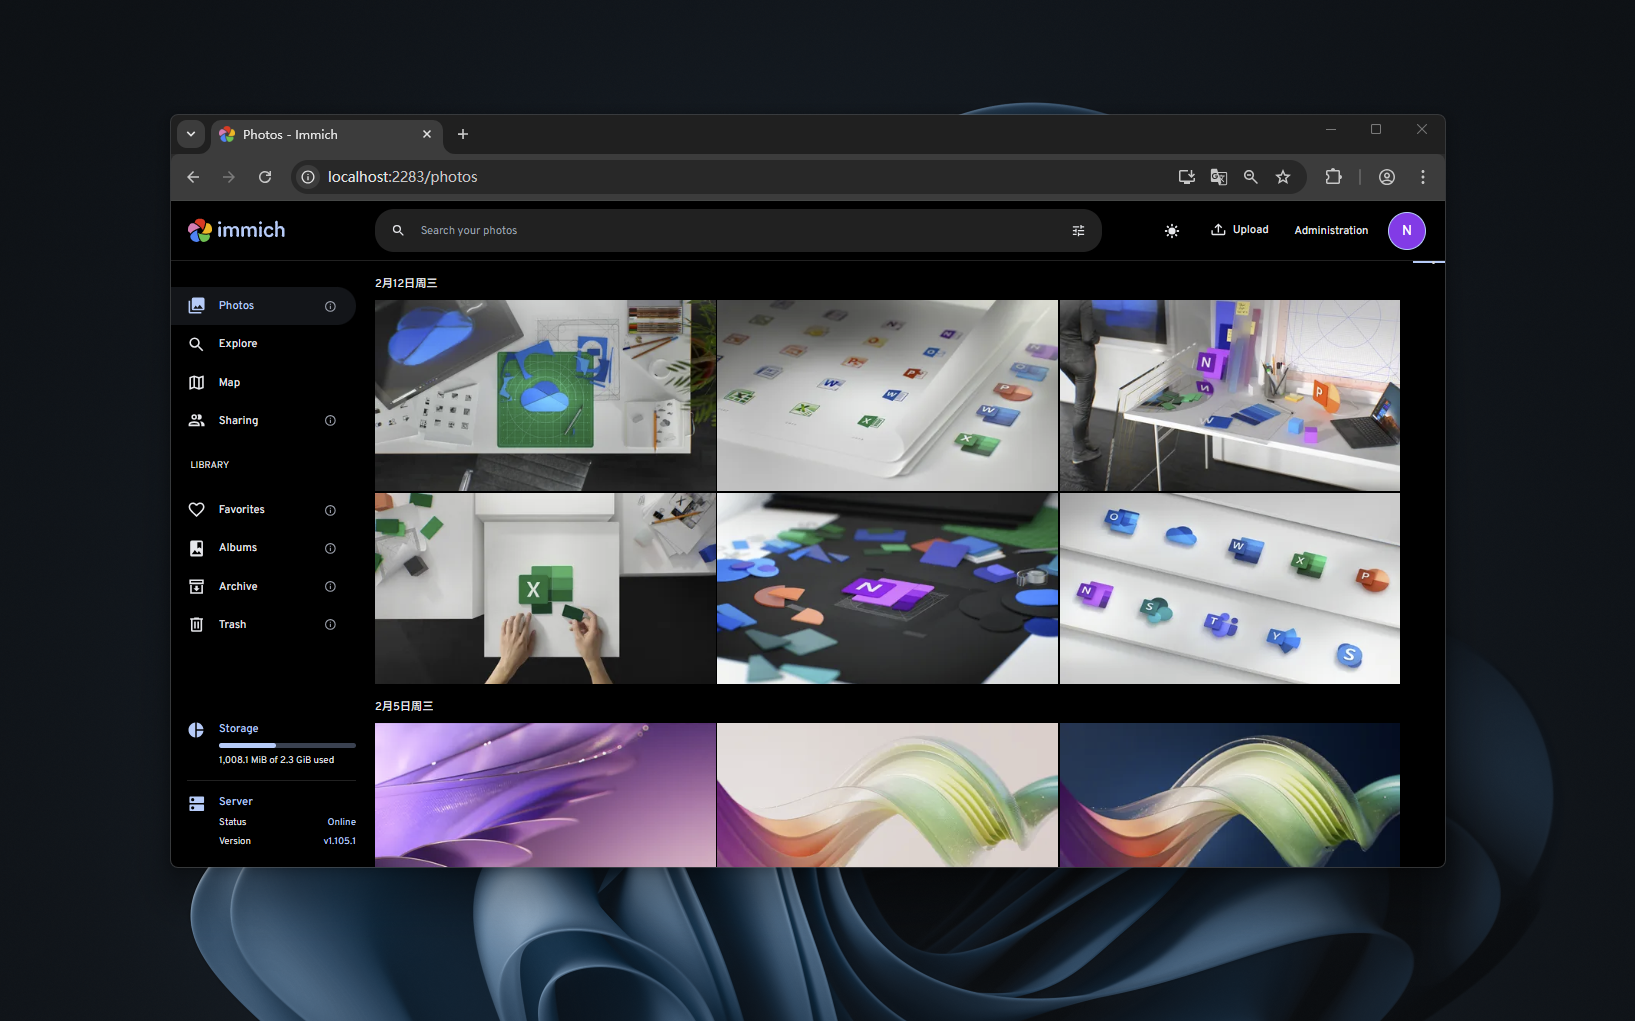Go forward in browser history
Image resolution: width=1635 pixels, height=1021 pixels.
coord(229,177)
